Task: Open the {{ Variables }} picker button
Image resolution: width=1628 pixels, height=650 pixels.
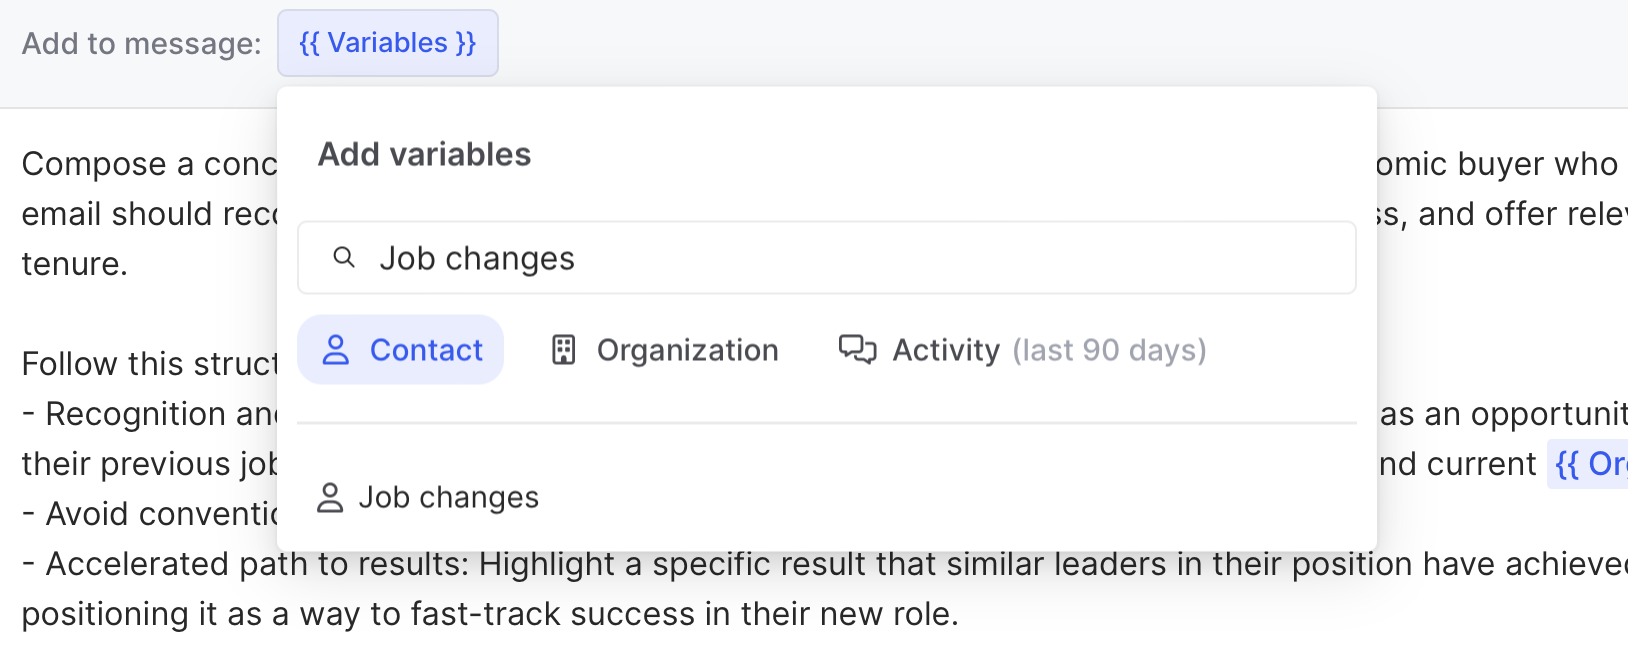Action: (388, 43)
